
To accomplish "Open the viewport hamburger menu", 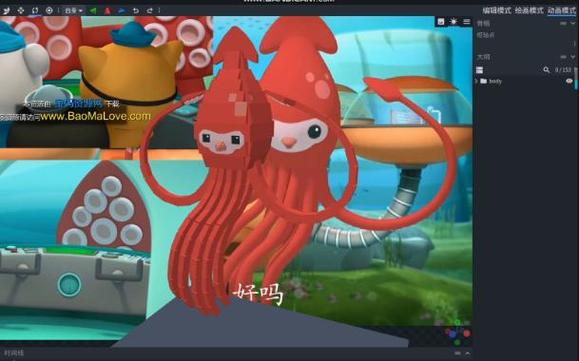I will (x=467, y=22).
